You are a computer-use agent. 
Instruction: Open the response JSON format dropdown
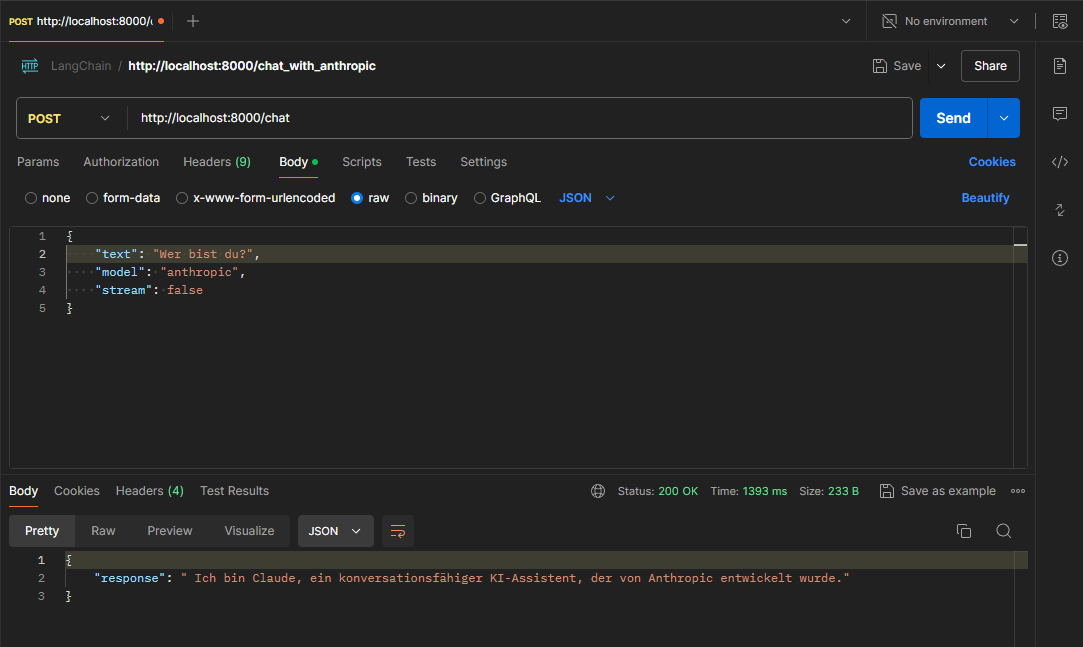coord(335,531)
